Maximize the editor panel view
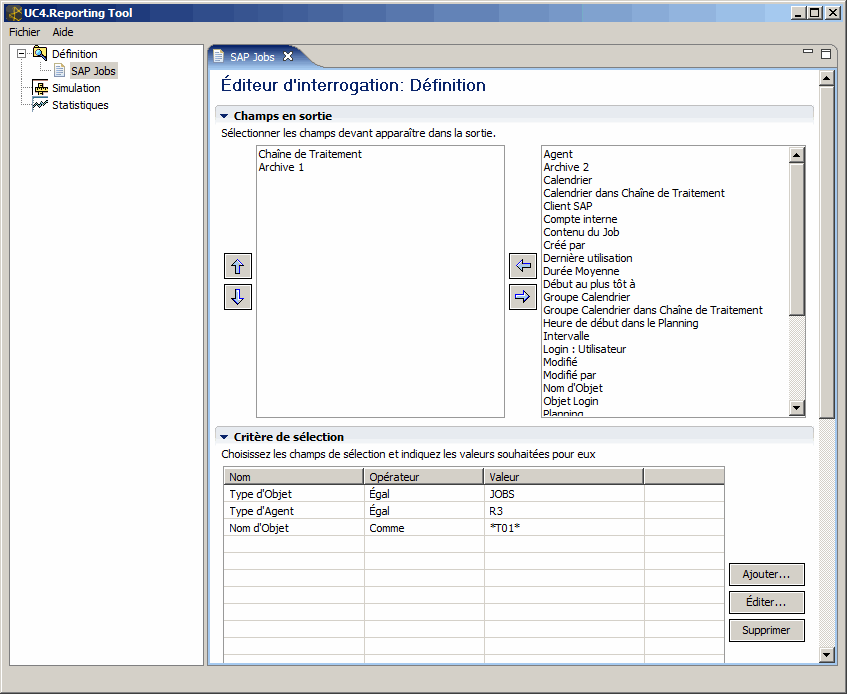The height and width of the screenshot is (694, 847). click(x=826, y=53)
